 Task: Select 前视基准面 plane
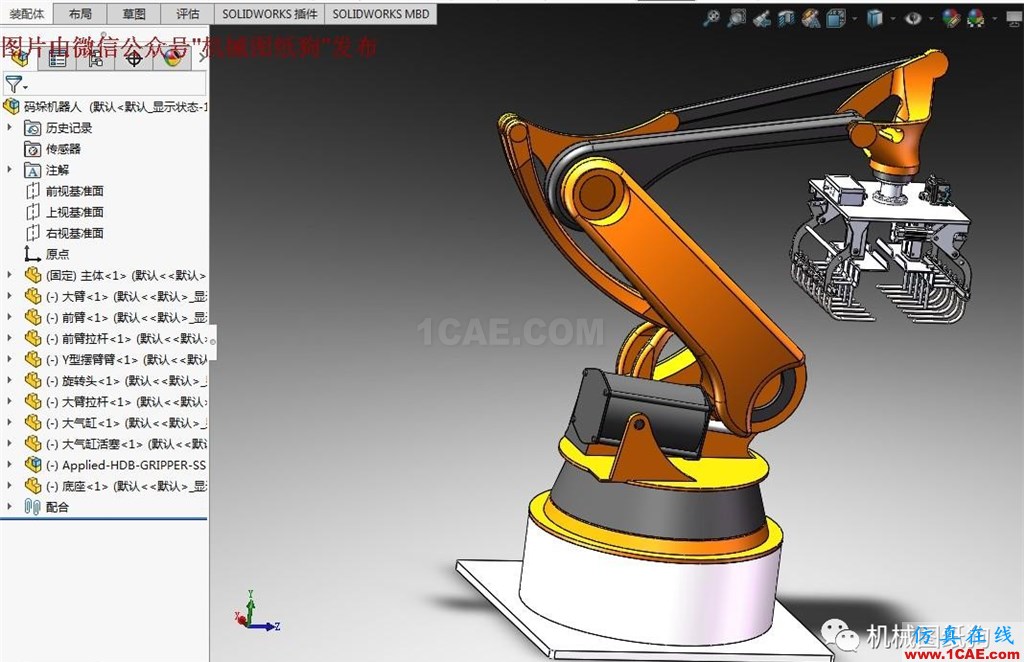(65, 191)
